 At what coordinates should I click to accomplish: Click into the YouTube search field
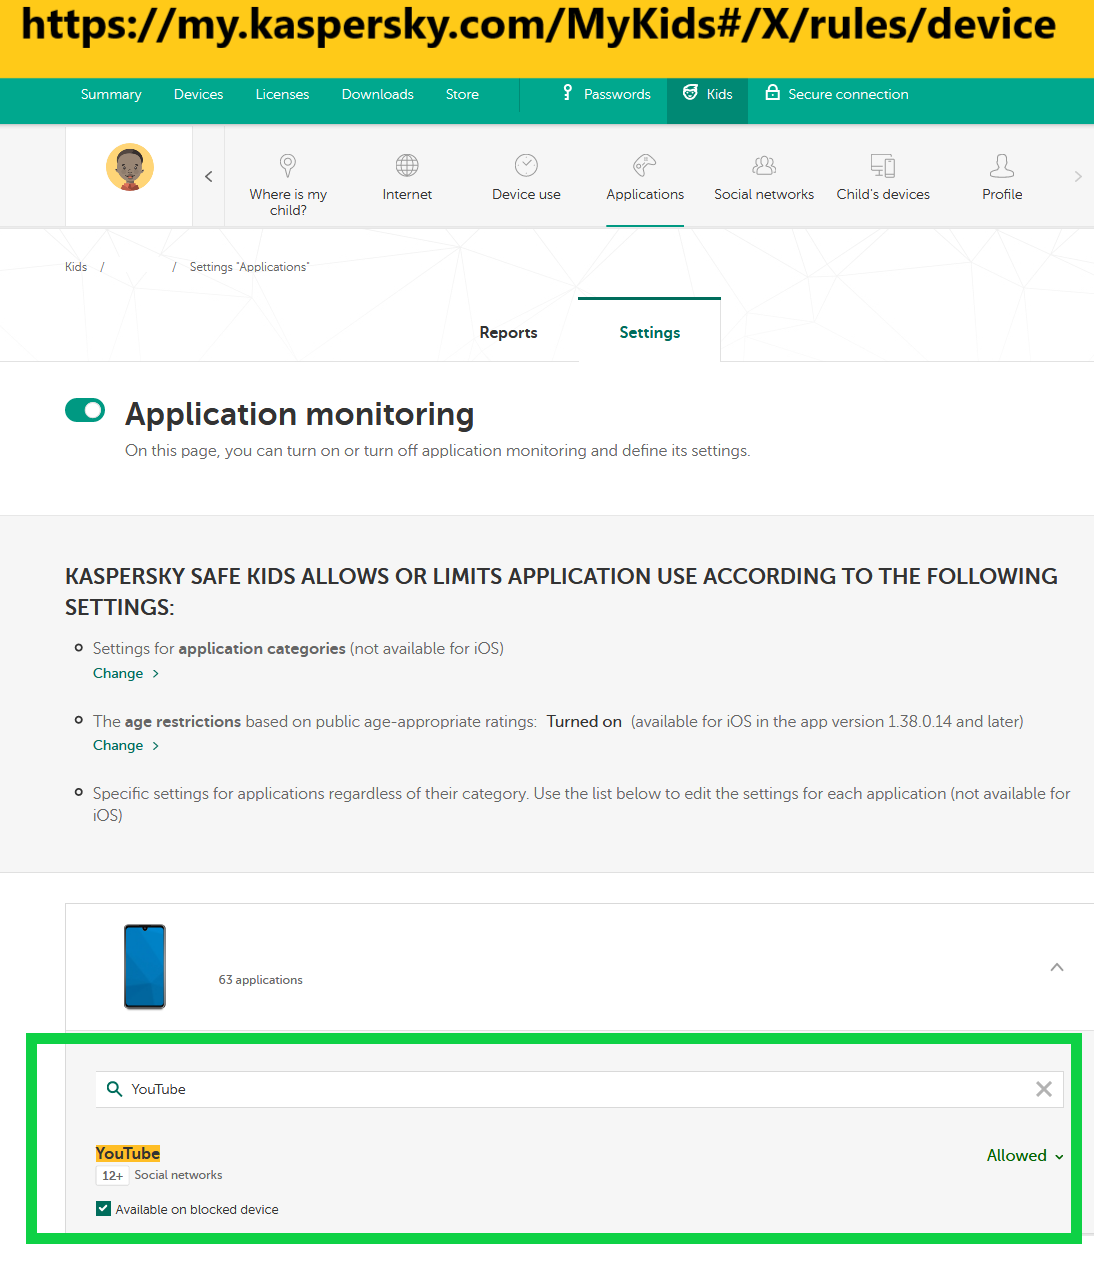pos(579,1089)
